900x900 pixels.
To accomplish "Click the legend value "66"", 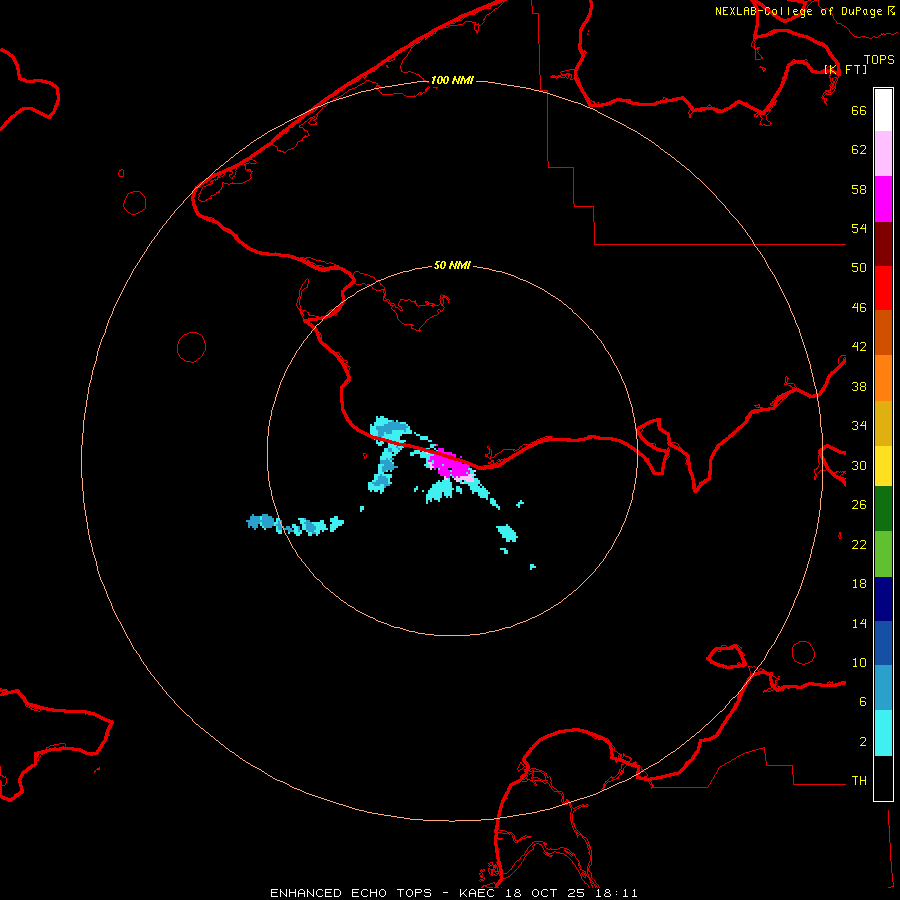I will click(859, 110).
